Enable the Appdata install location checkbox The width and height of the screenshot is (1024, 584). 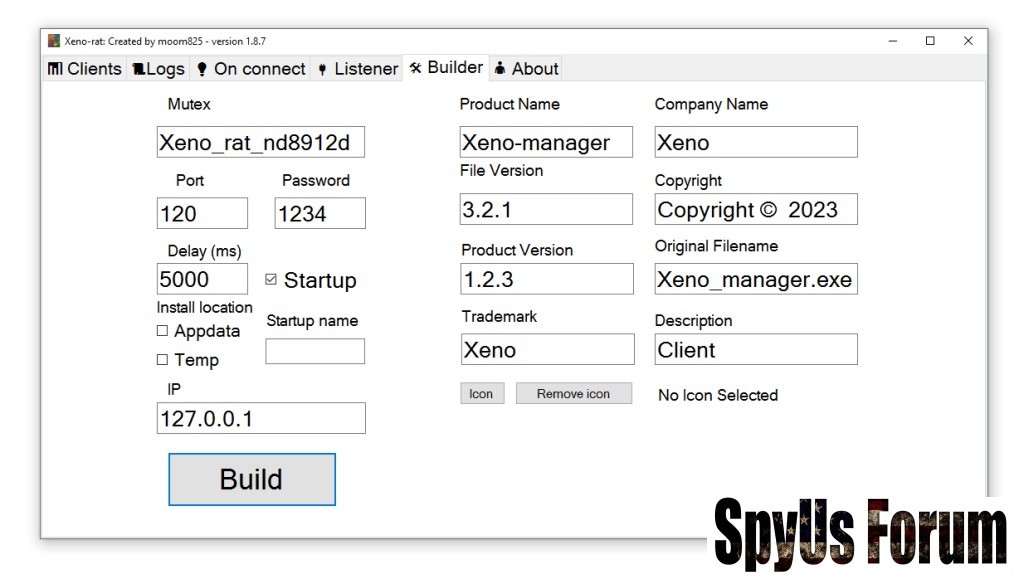click(x=162, y=331)
